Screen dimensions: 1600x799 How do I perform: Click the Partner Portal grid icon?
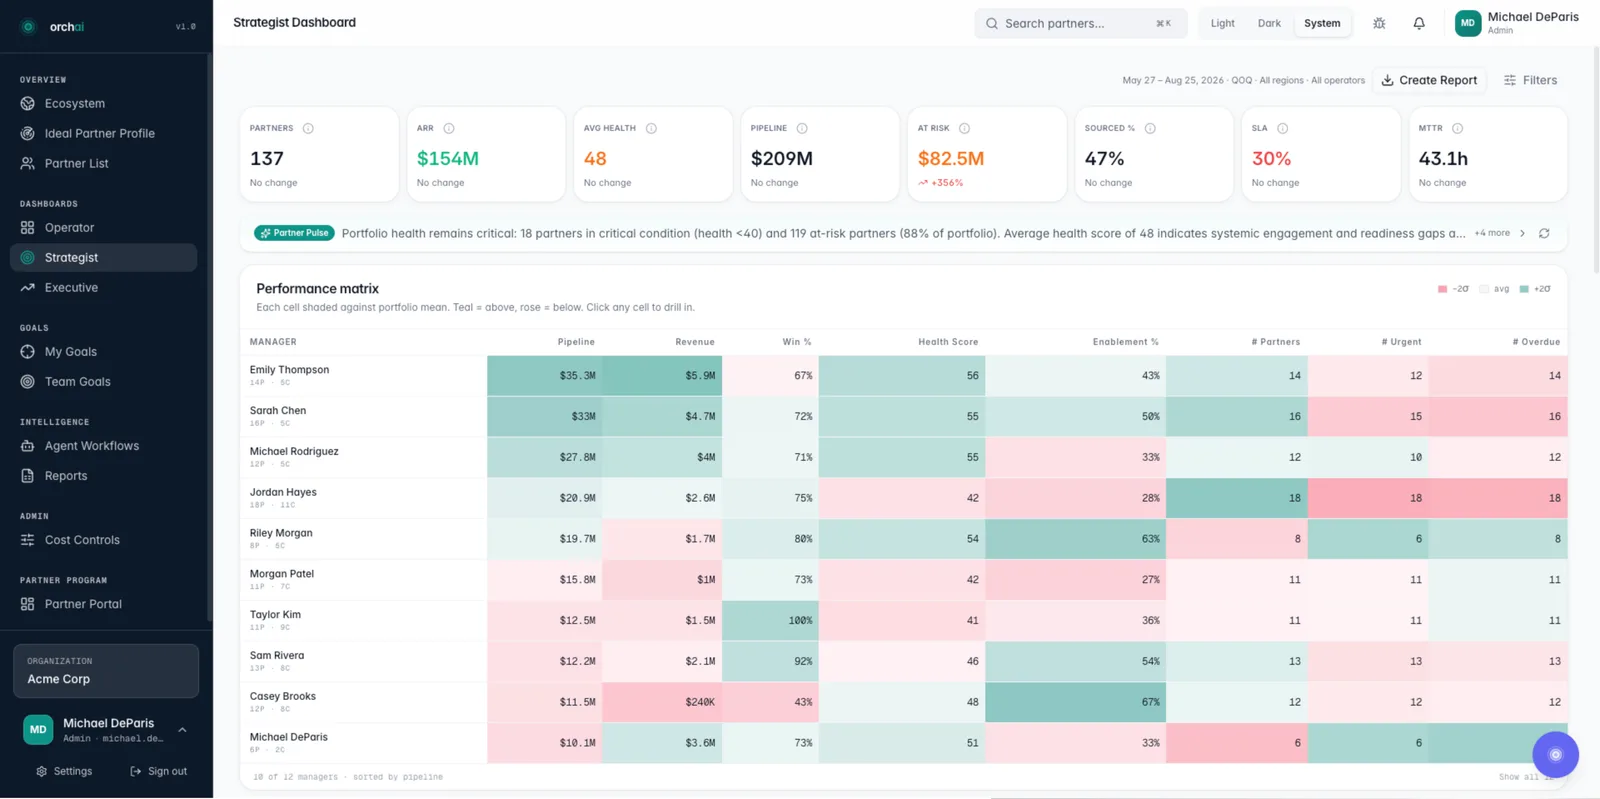[27, 604]
